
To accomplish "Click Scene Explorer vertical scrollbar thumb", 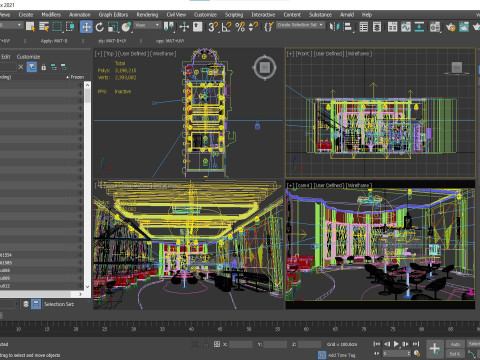I will [87, 96].
